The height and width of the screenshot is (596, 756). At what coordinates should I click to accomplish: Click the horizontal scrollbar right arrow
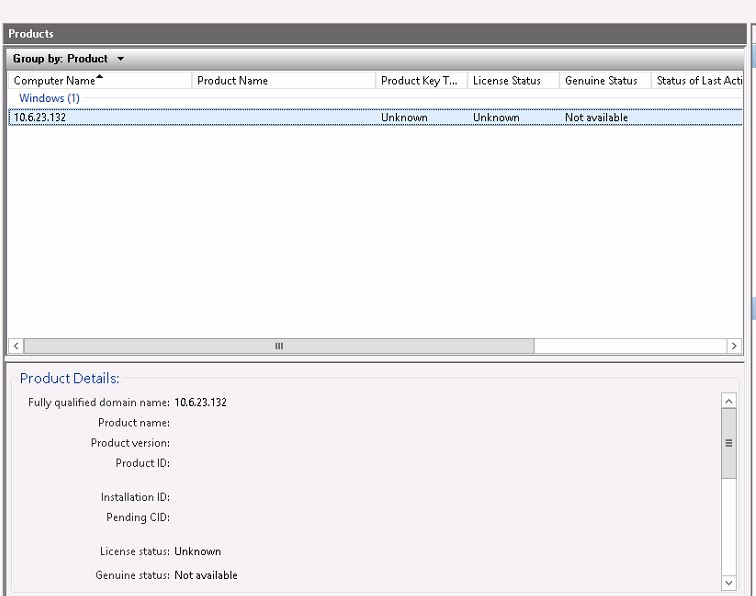click(734, 346)
